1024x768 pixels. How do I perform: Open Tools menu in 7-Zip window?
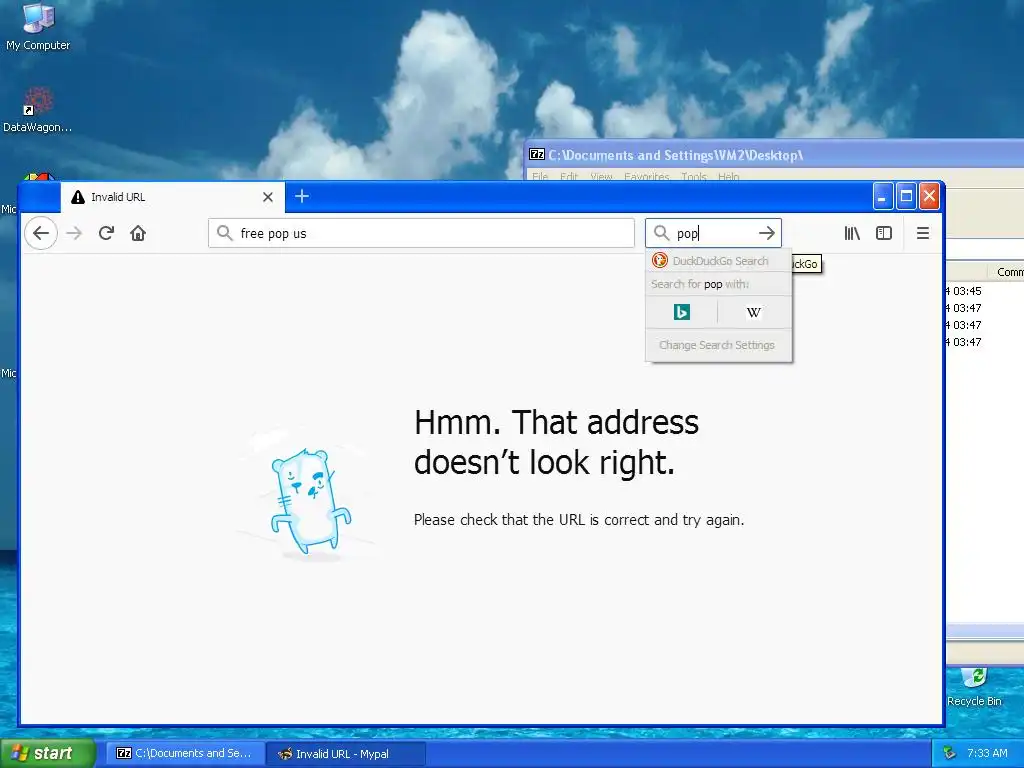(694, 176)
